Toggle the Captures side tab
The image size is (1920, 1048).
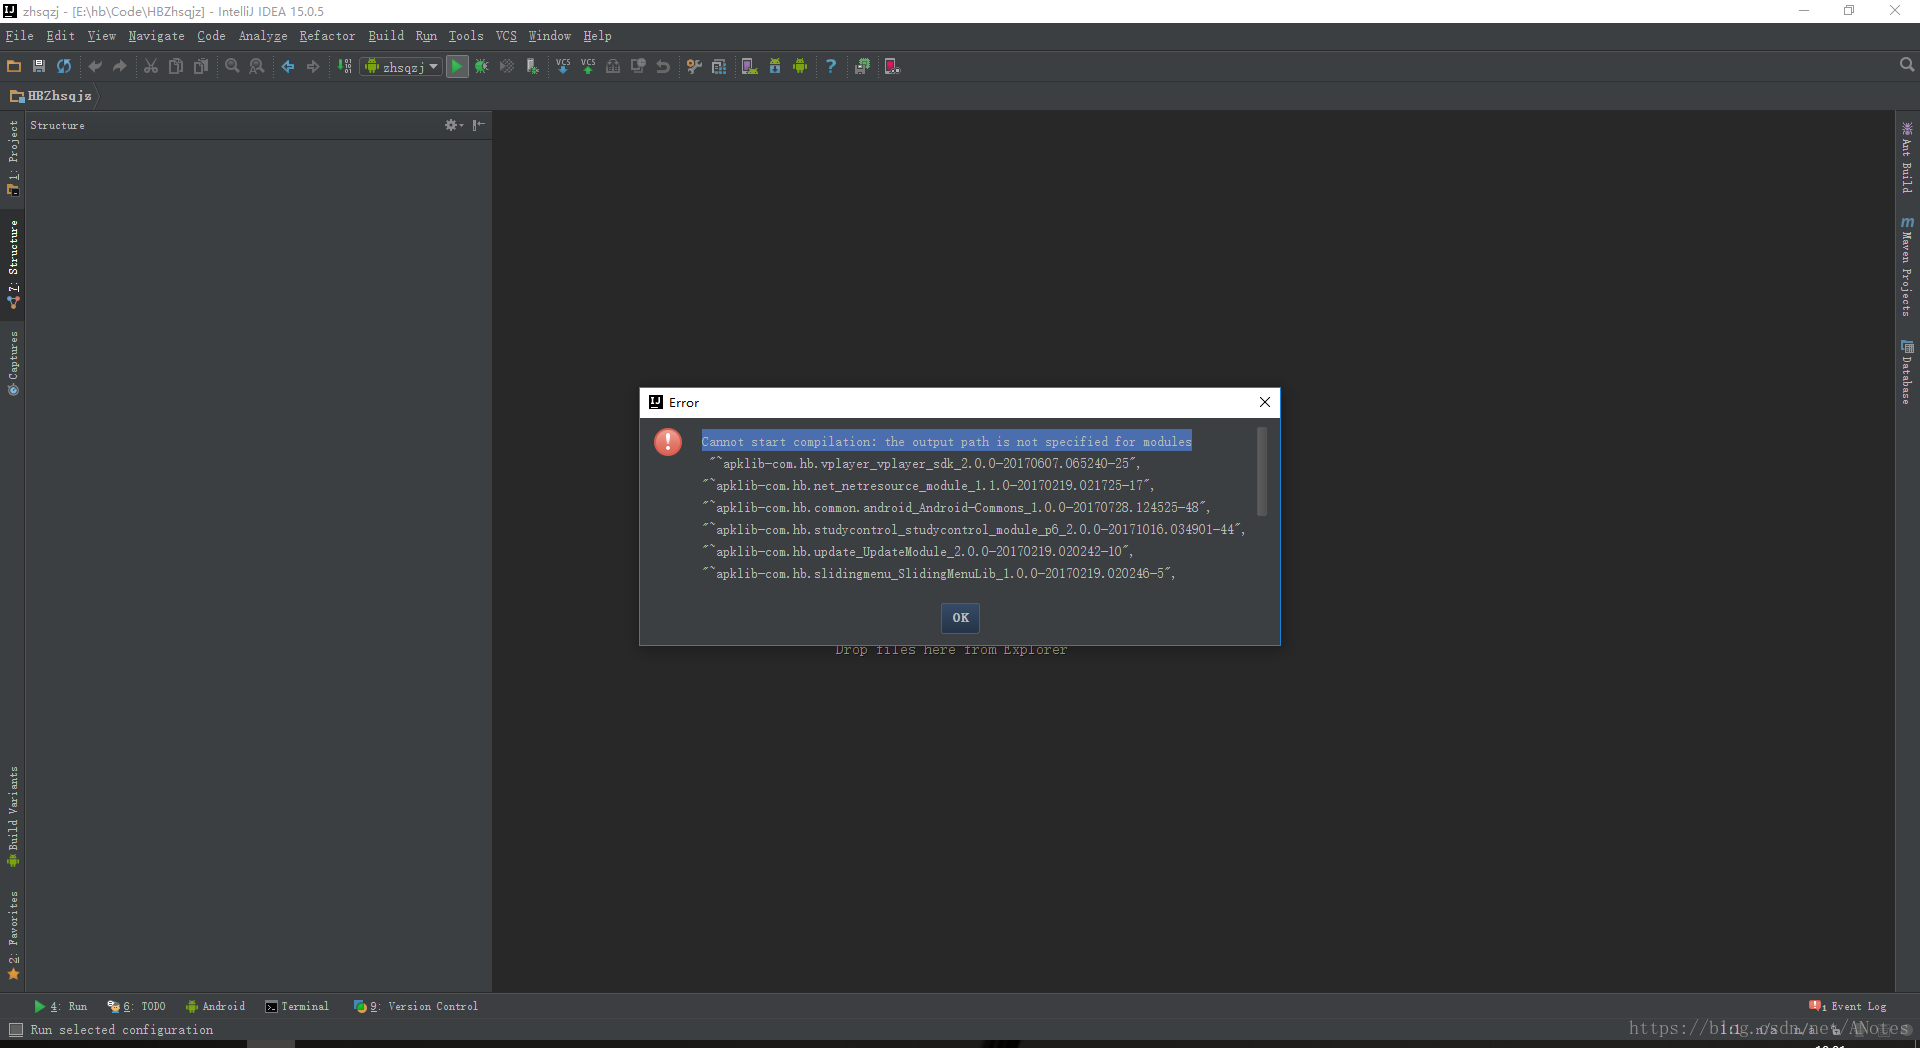coord(13,363)
